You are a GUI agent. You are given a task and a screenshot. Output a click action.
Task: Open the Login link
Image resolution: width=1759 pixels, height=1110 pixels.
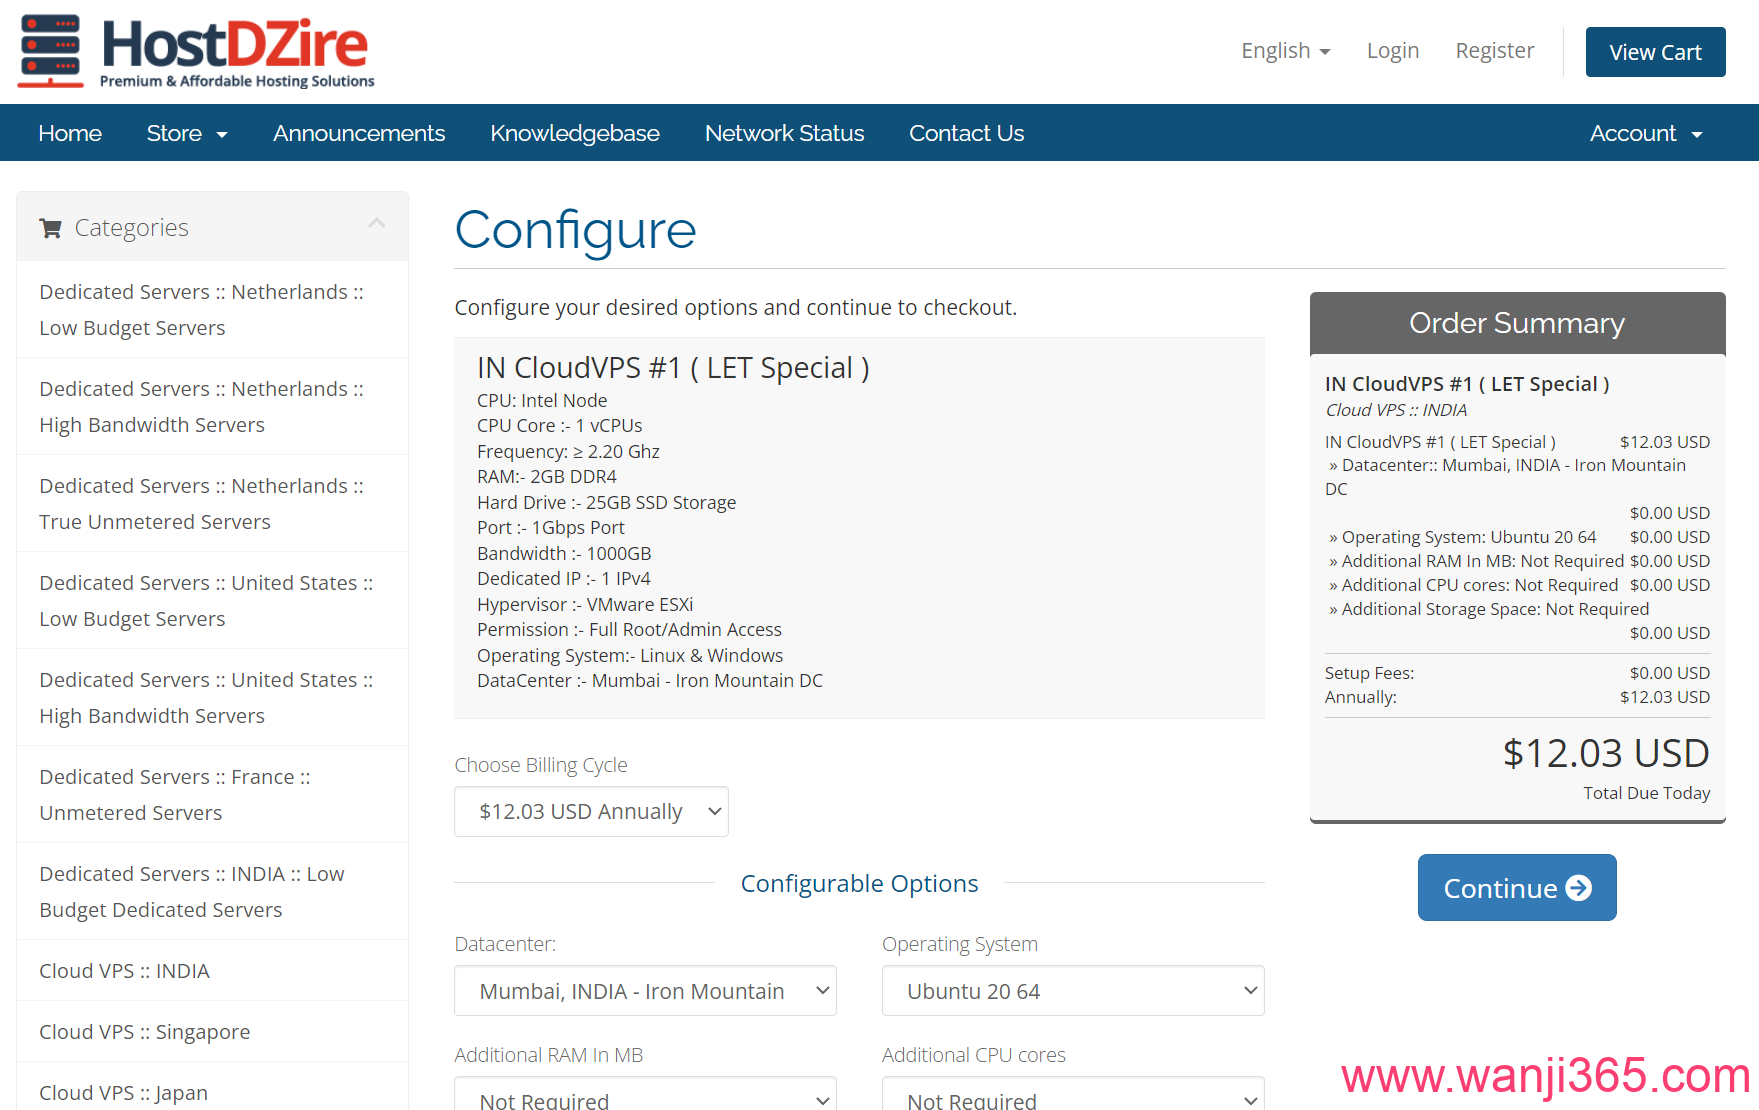tap(1392, 51)
